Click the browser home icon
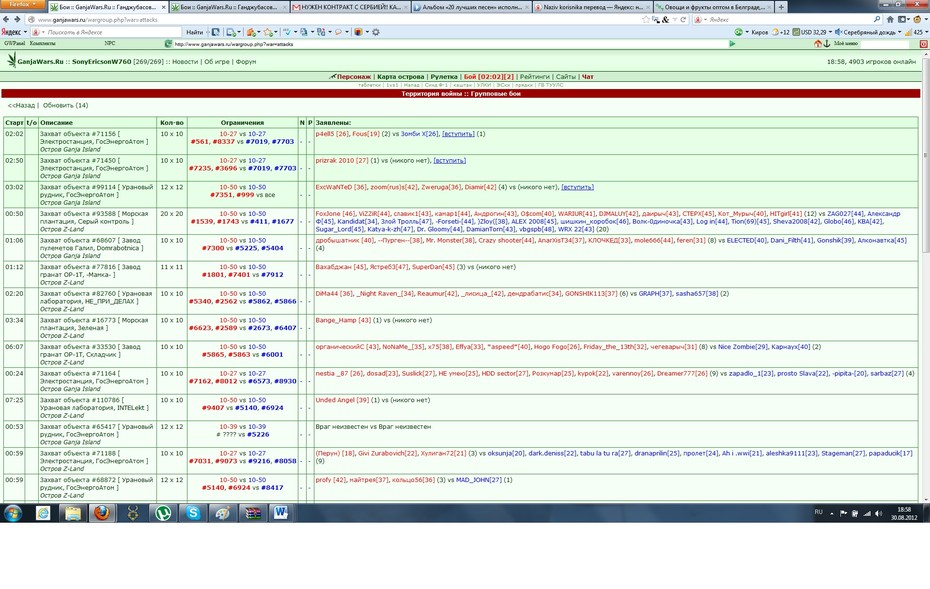Viewport: 930px width, 589px height. (890, 20)
